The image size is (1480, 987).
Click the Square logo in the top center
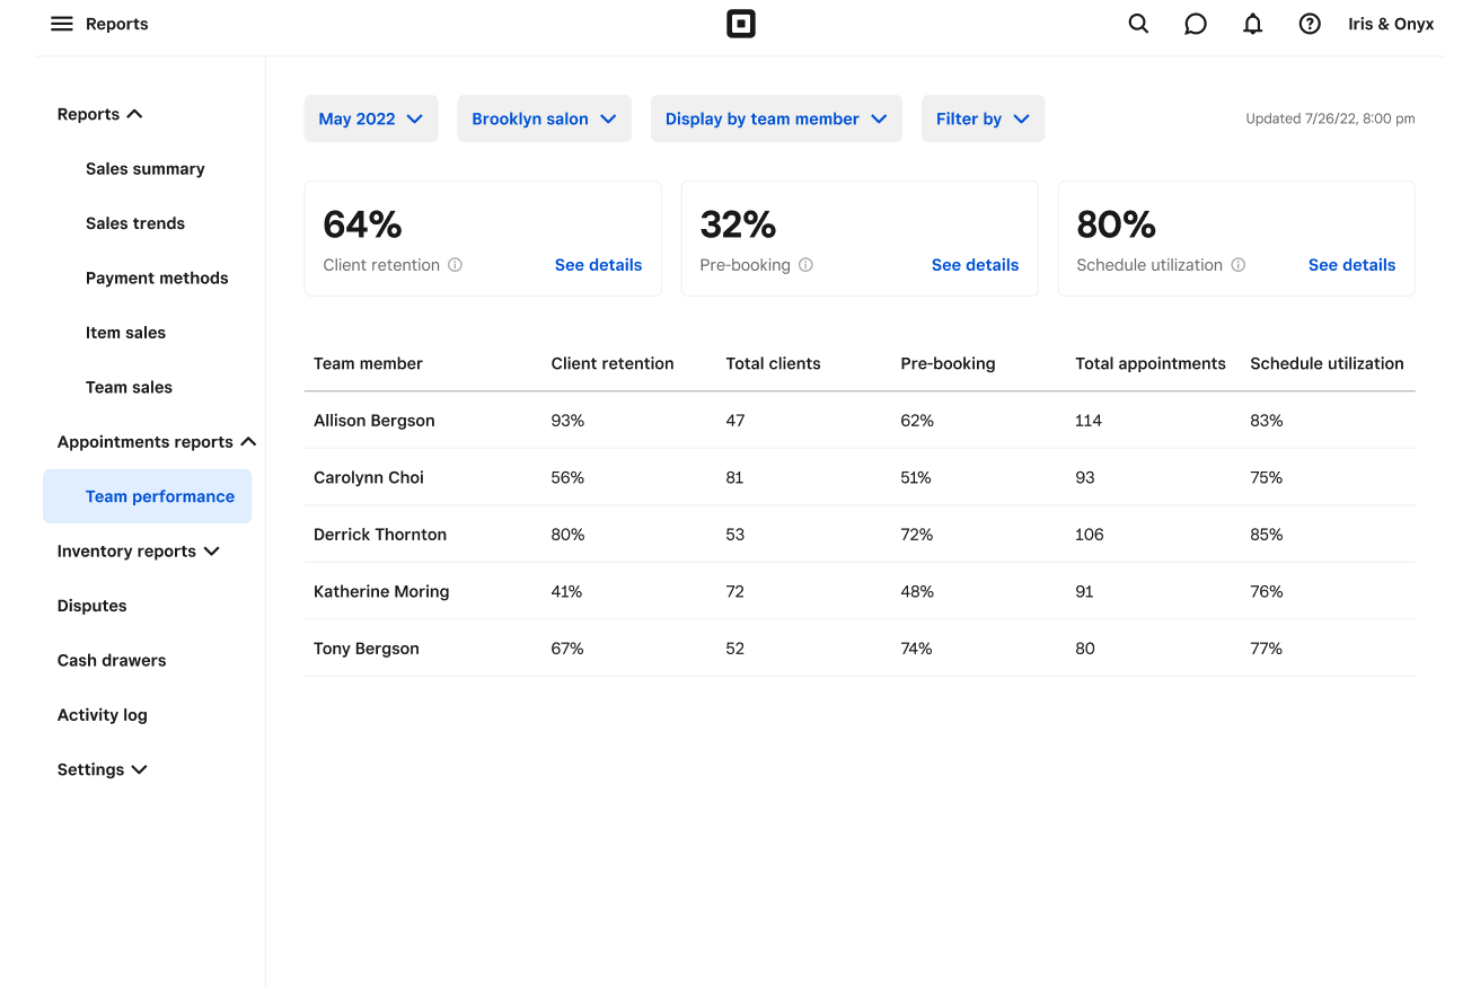click(741, 23)
